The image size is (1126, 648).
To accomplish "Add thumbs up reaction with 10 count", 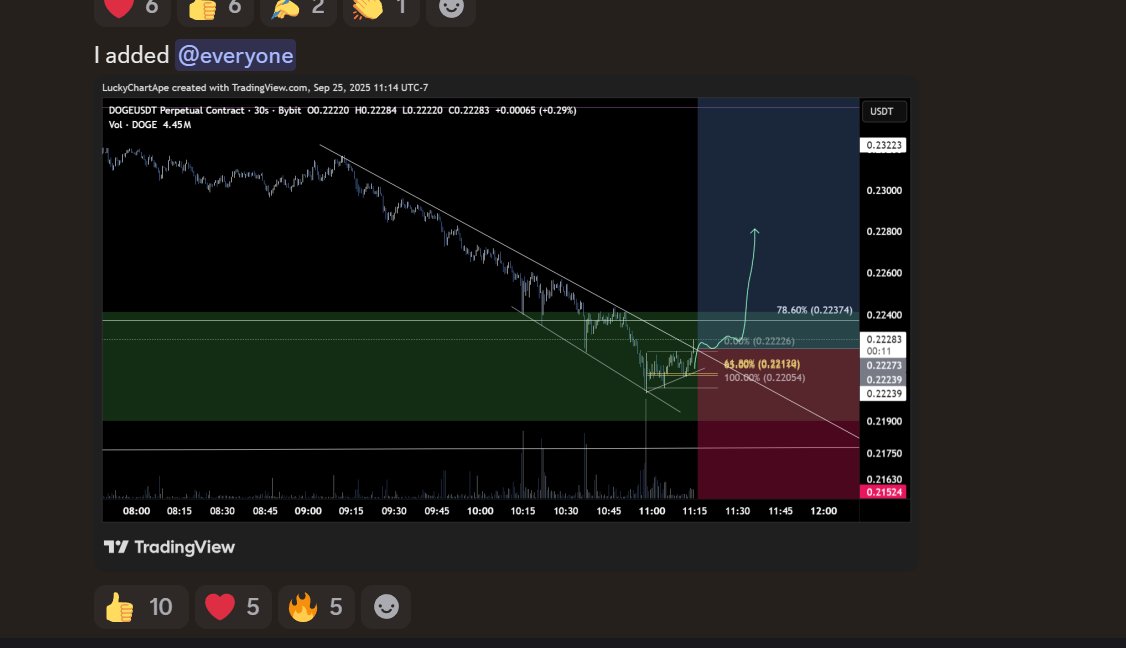I will coord(141,607).
